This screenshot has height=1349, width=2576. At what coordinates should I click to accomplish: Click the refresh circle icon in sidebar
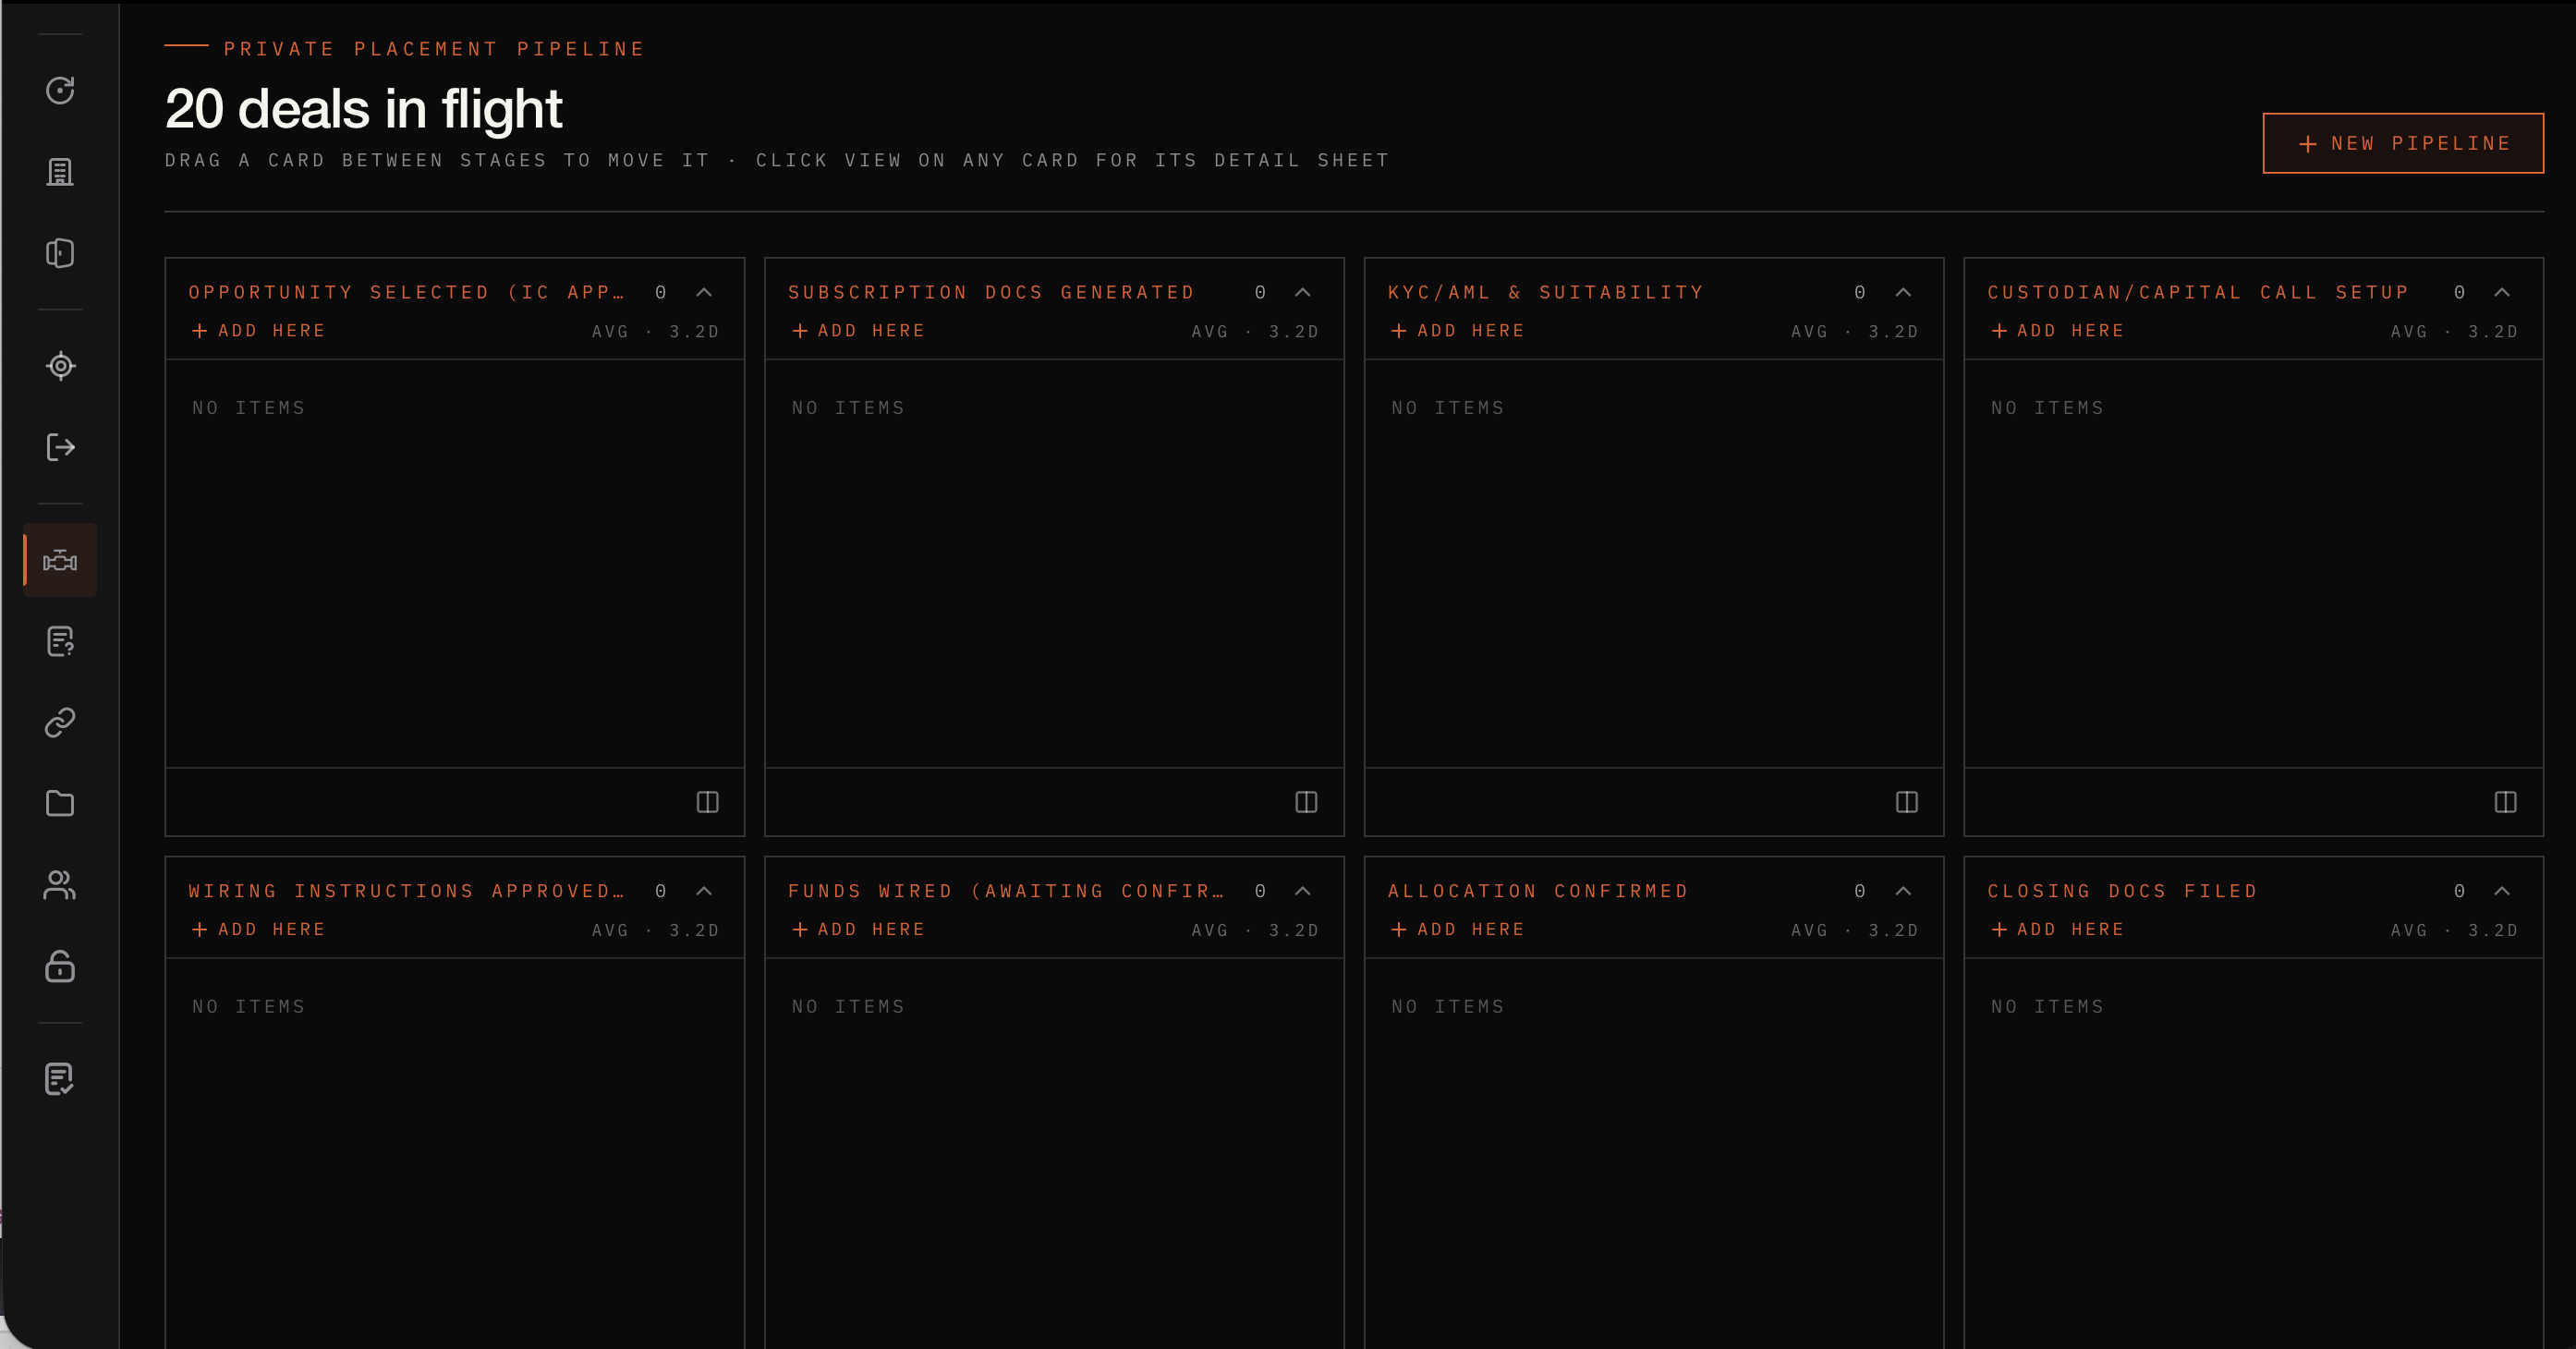pyautogui.click(x=60, y=90)
